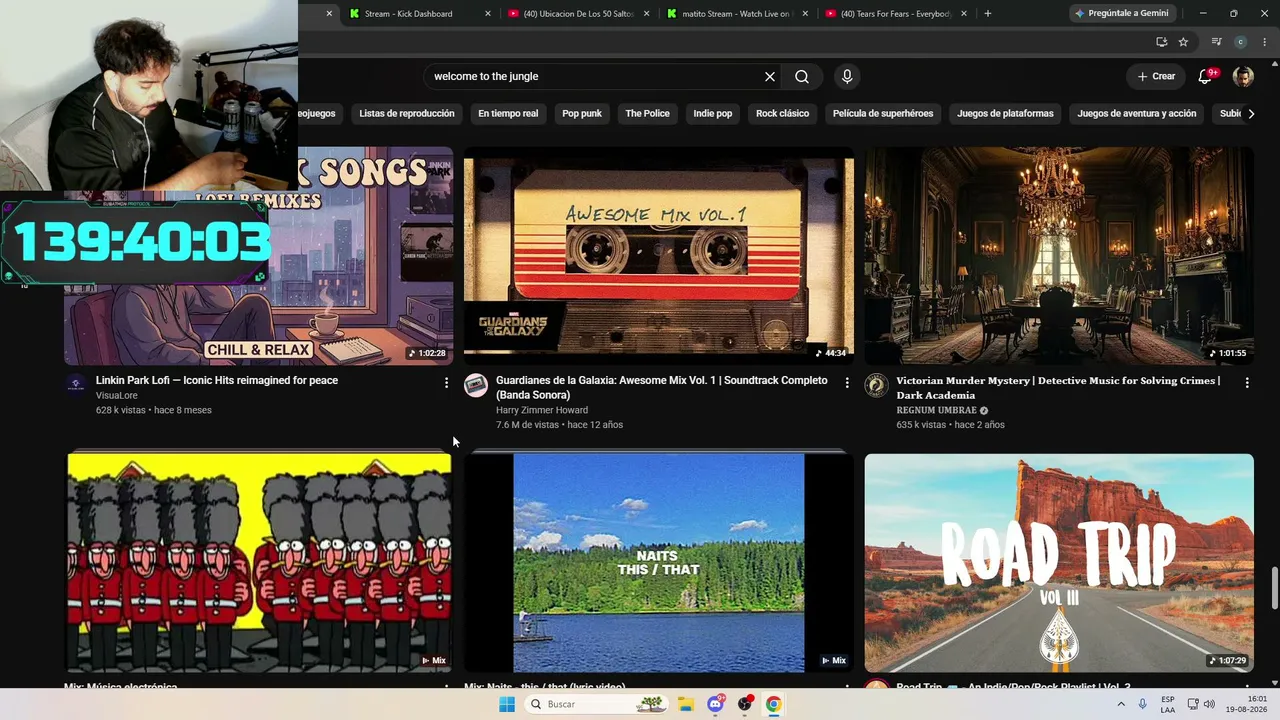Play the Road Trip Vol III thumbnail
The height and width of the screenshot is (720, 1280).
(1059, 563)
